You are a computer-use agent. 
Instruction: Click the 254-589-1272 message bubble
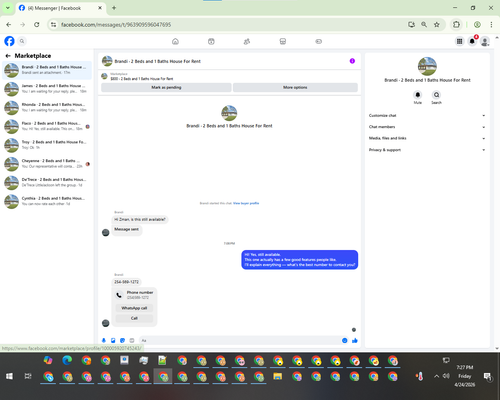126,282
